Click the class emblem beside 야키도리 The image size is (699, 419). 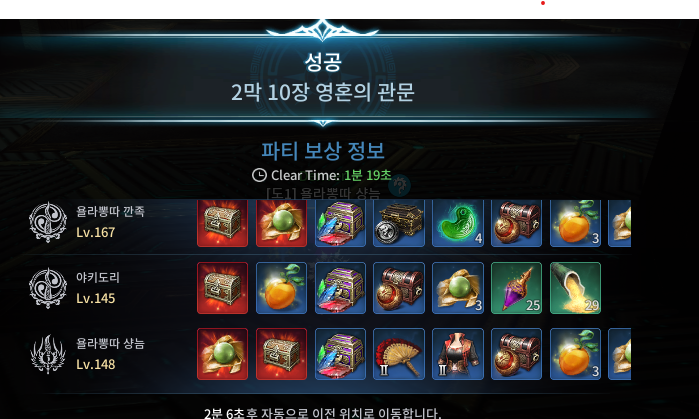pyautogui.click(x=48, y=288)
